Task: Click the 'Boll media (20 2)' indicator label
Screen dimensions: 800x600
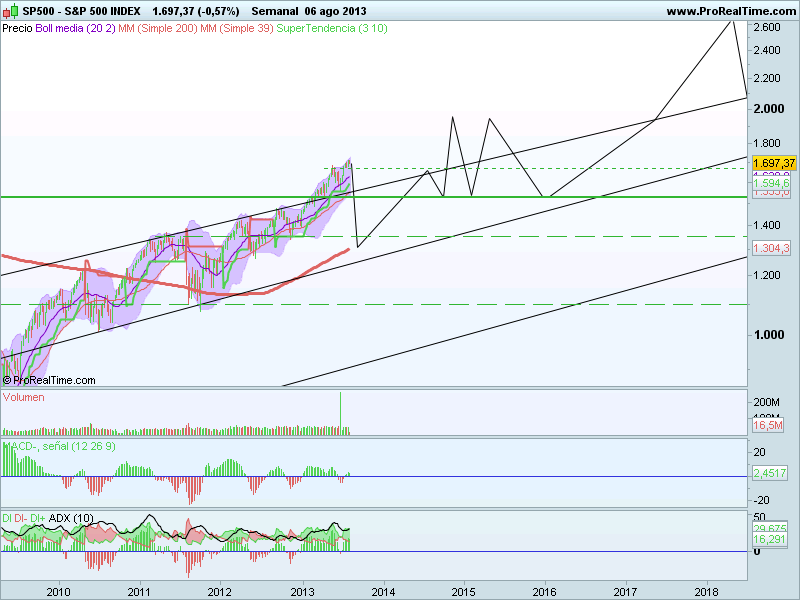Action: pyautogui.click(x=75, y=29)
